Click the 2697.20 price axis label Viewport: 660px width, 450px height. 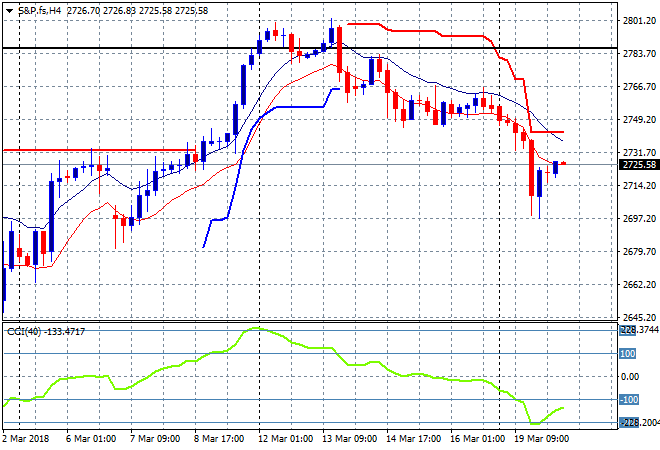coord(639,218)
